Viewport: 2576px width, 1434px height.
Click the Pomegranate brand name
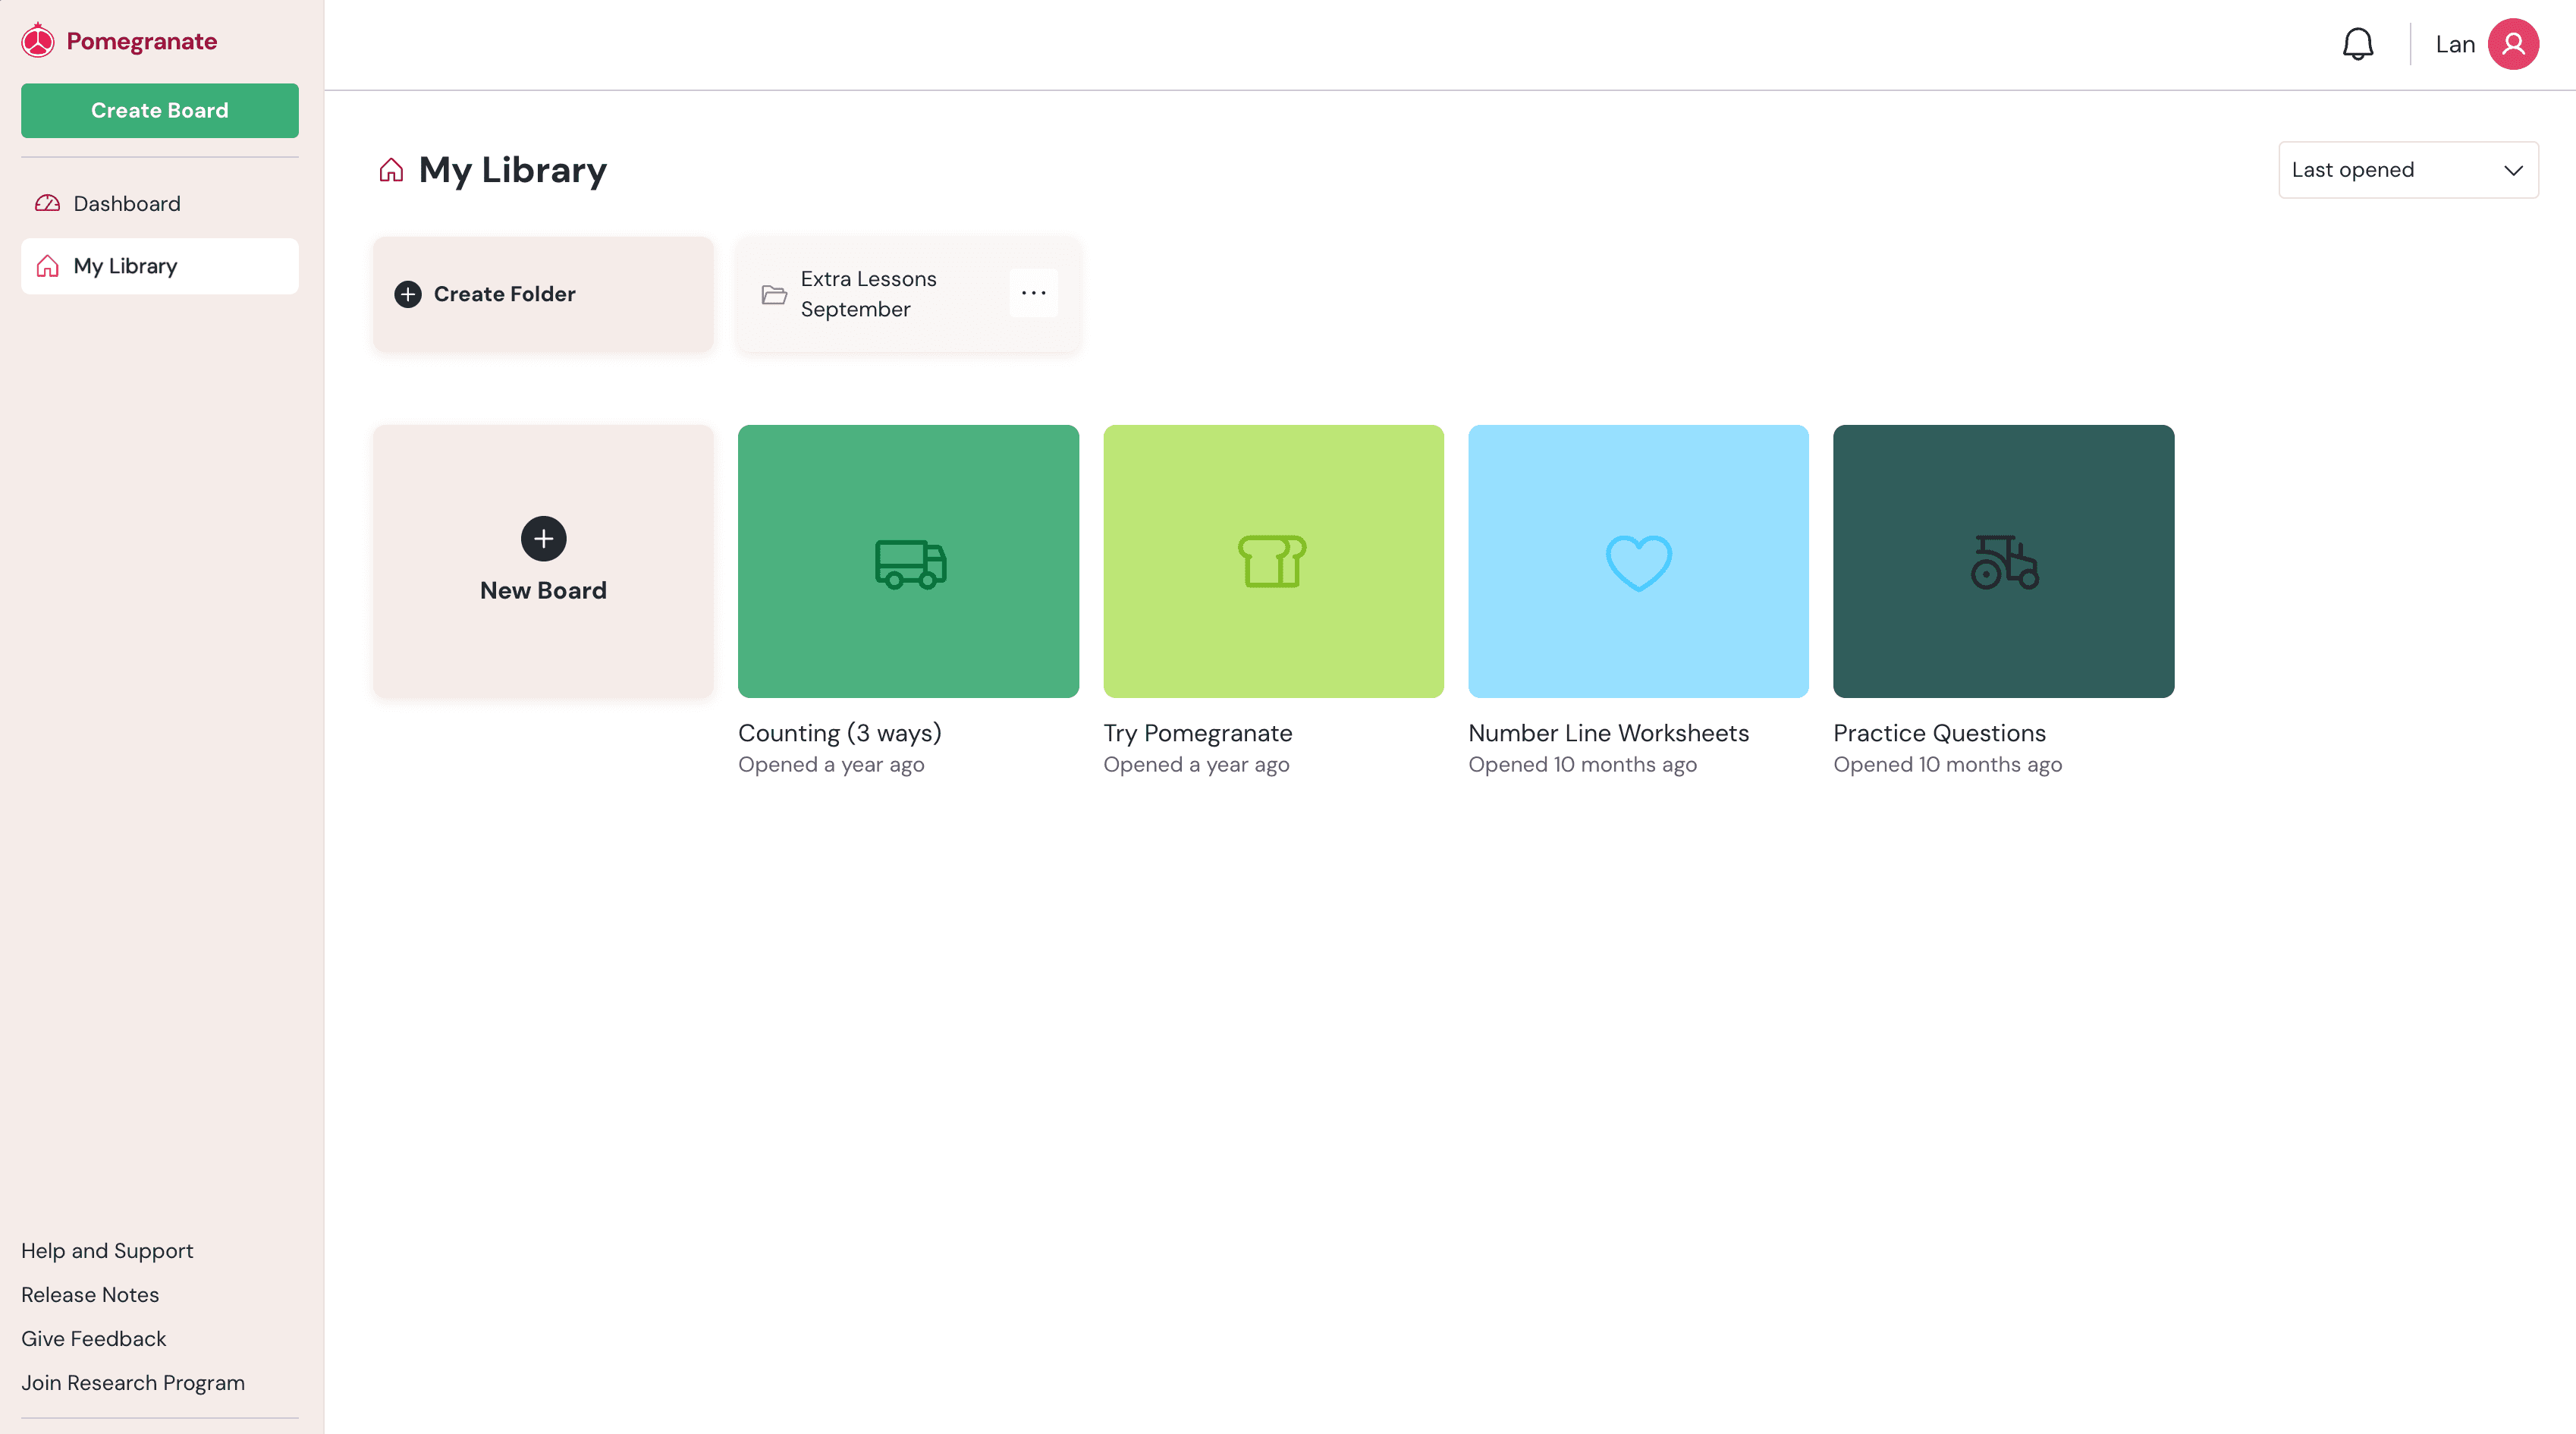[x=142, y=41]
